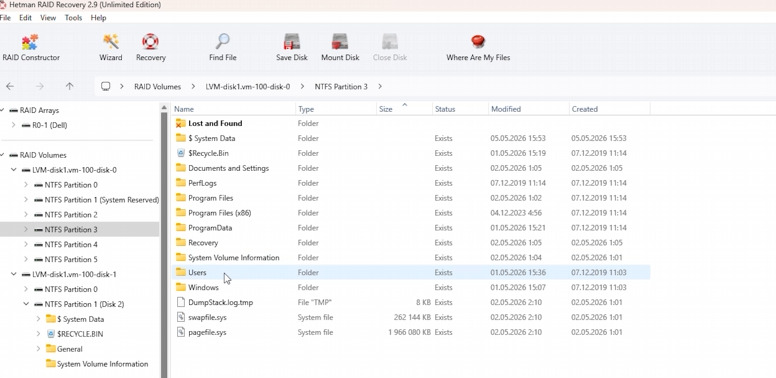
Task: Select the PerfLogs folder
Action: 202,183
